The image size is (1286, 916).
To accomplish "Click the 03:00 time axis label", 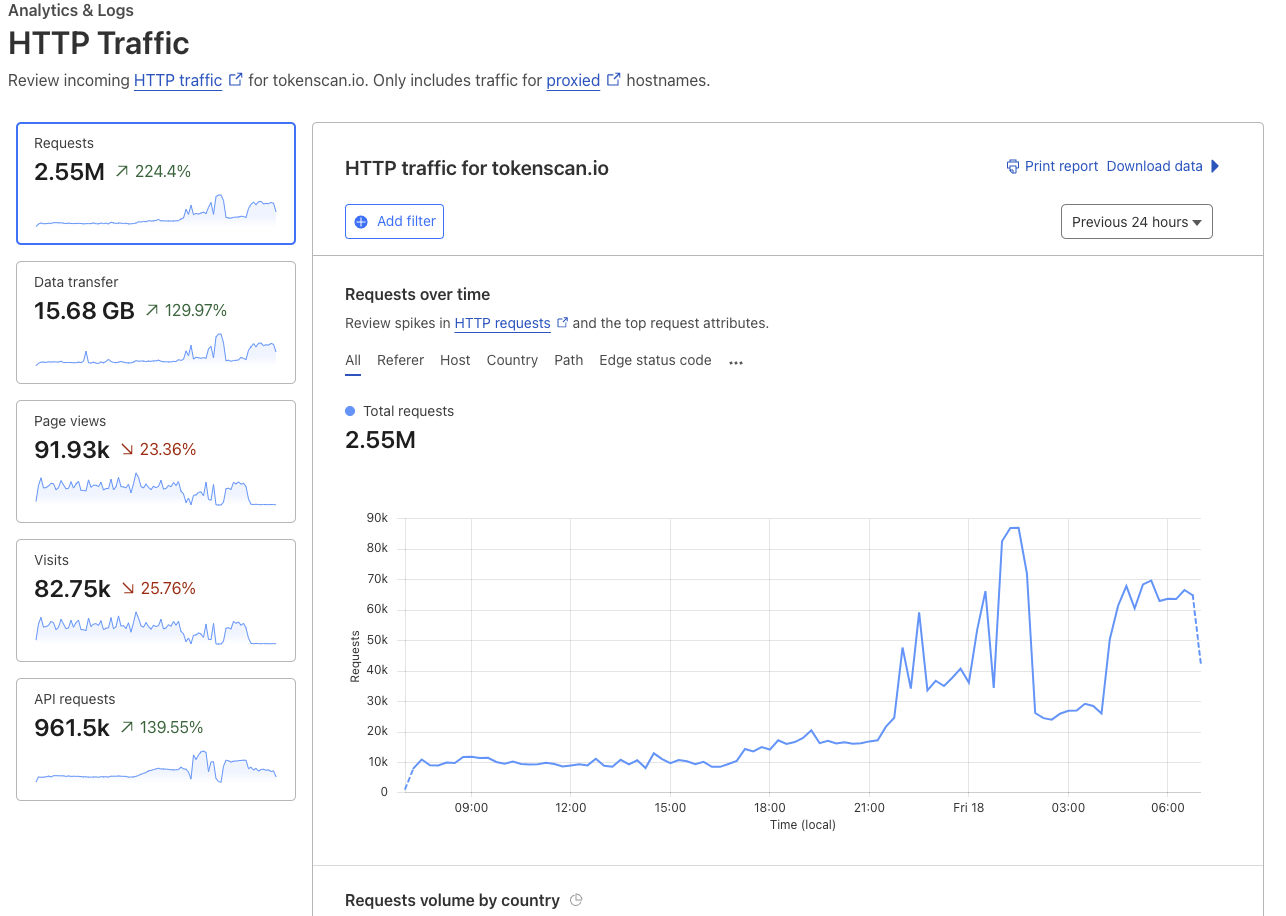I will [x=1068, y=807].
